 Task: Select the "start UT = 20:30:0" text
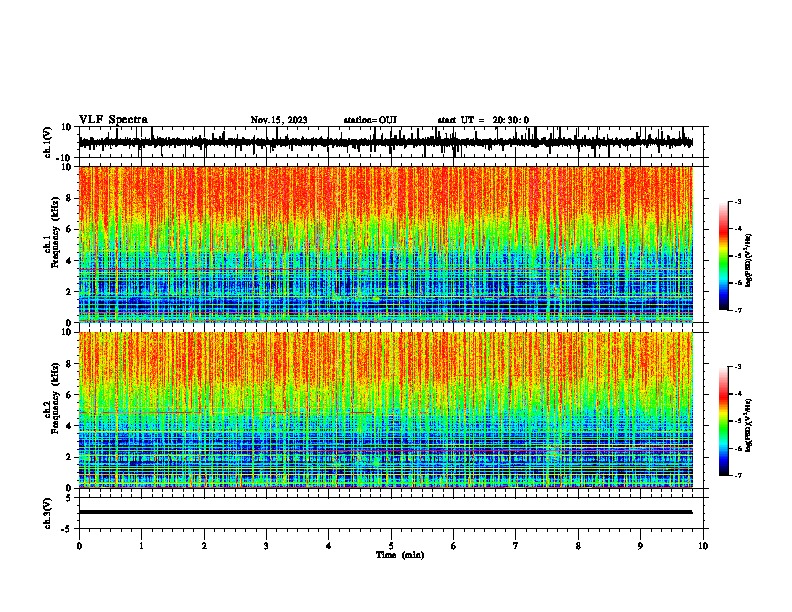pyautogui.click(x=483, y=120)
